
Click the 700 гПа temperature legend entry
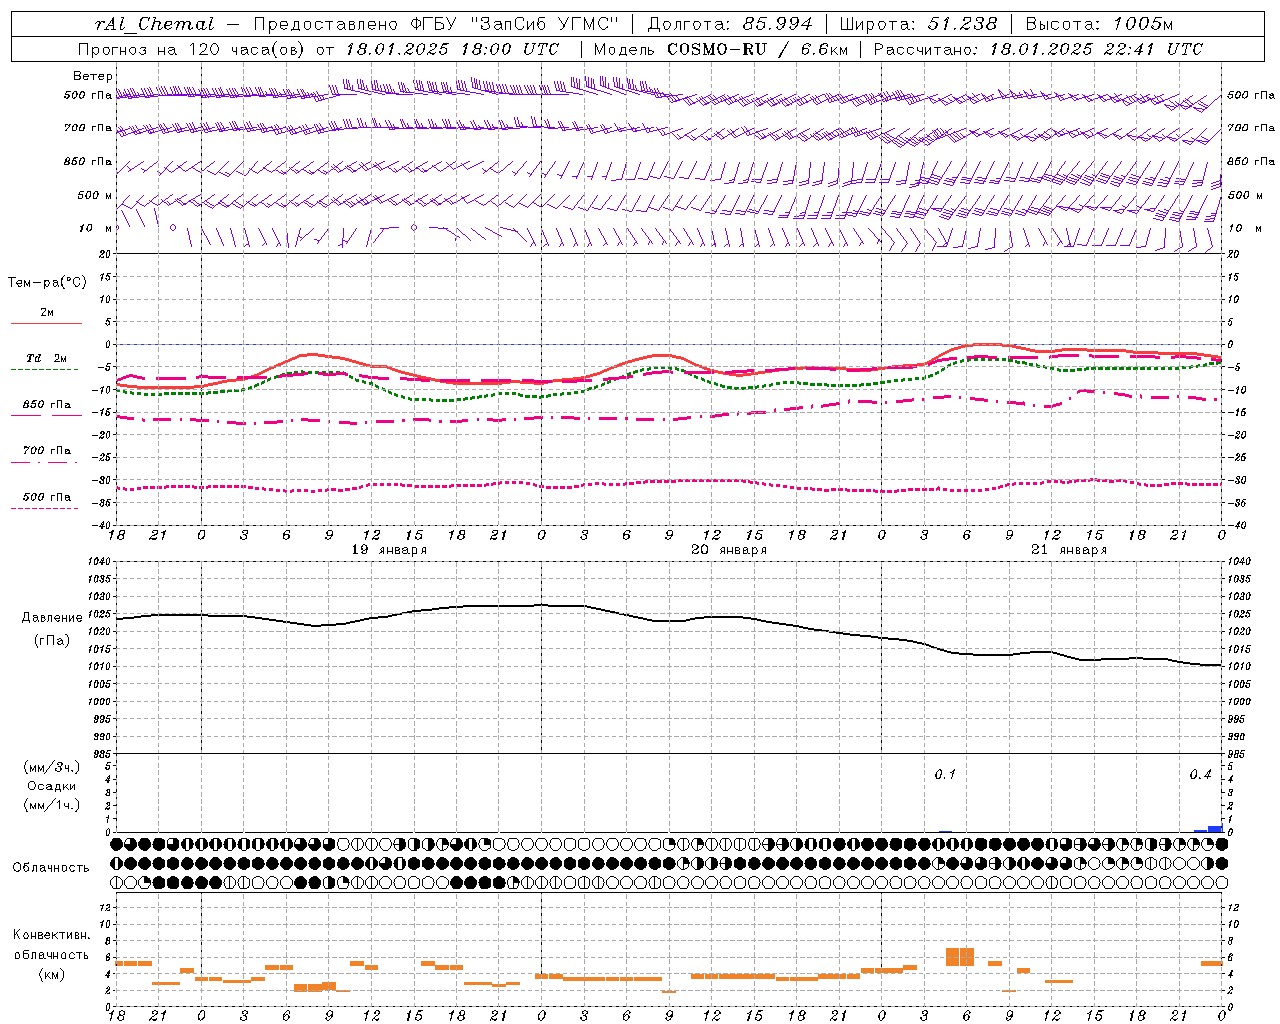(x=46, y=451)
